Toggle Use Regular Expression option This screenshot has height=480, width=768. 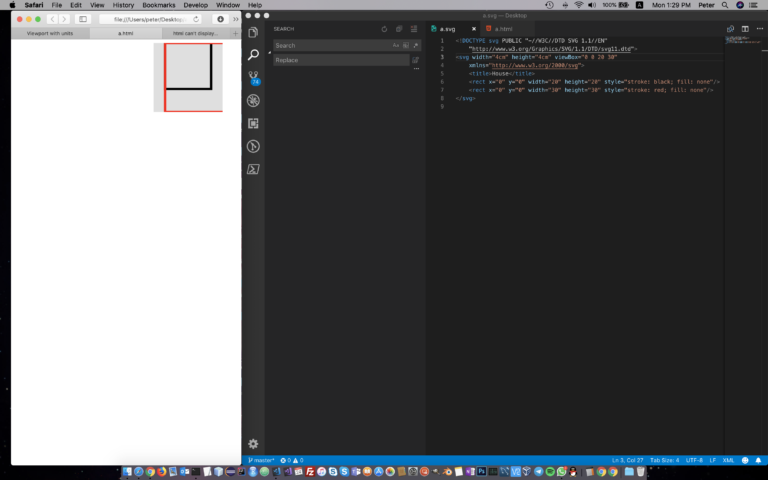[416, 46]
